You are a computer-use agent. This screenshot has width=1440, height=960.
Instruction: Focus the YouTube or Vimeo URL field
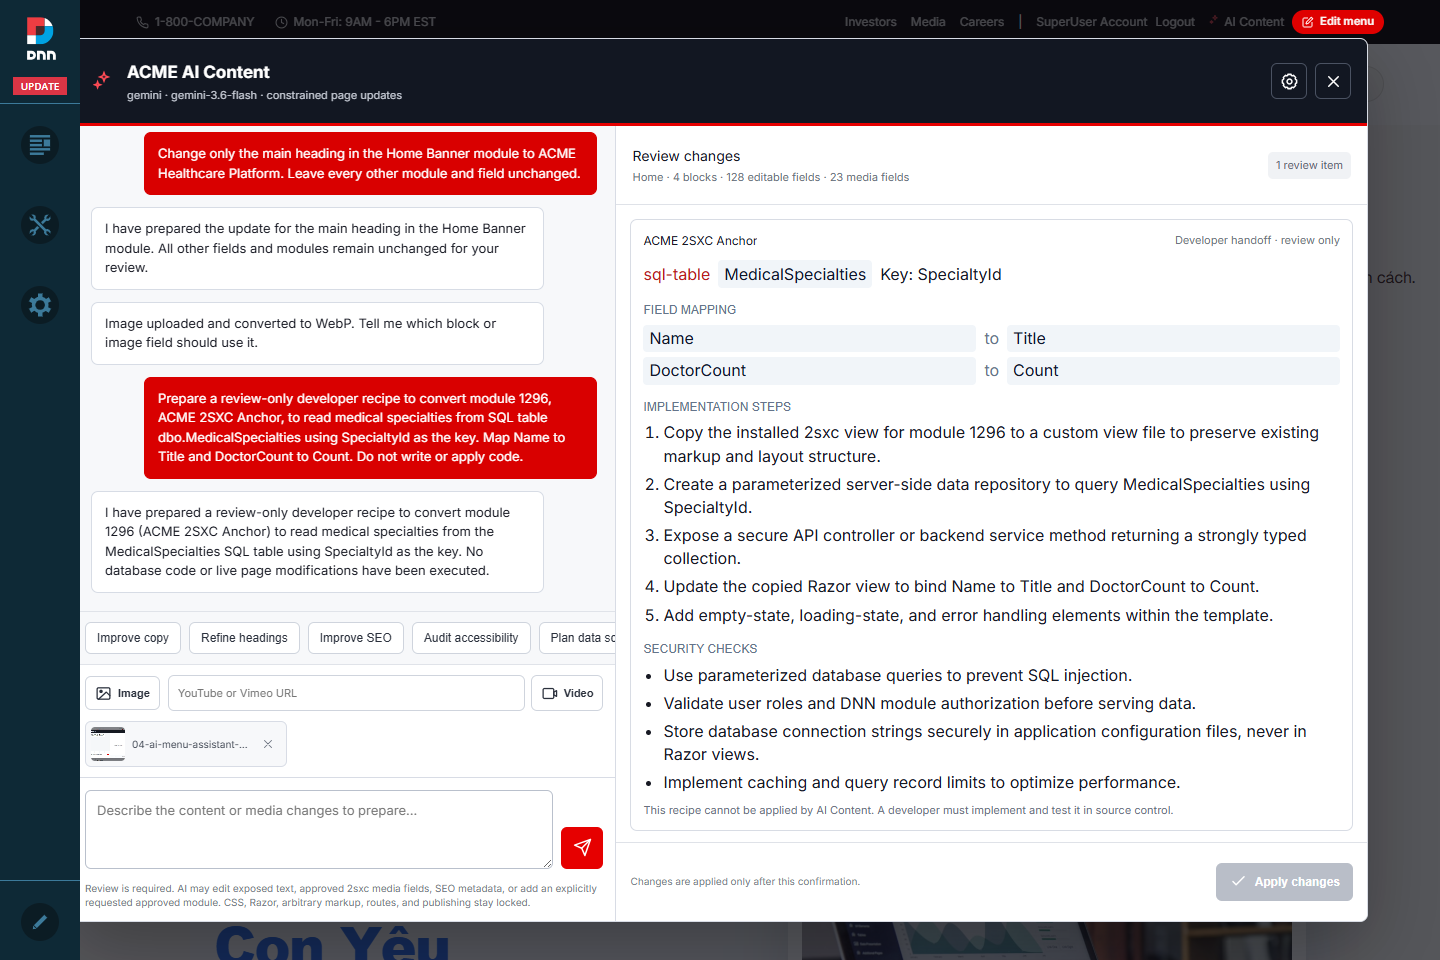tap(346, 693)
